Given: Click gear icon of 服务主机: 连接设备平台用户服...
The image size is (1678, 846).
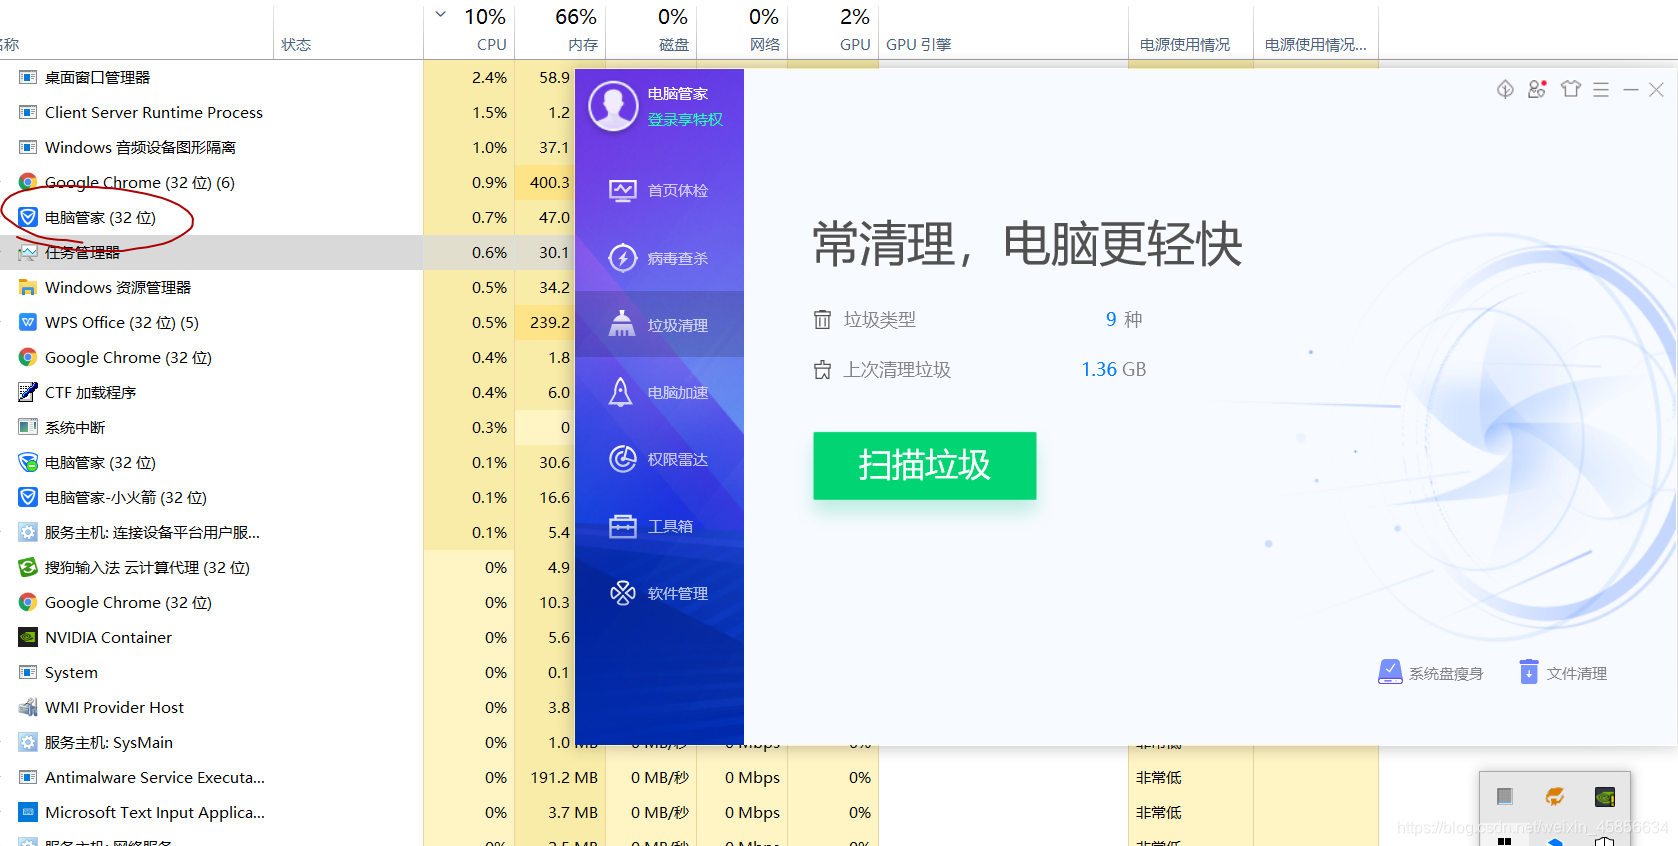Looking at the screenshot, I should click(x=28, y=532).
